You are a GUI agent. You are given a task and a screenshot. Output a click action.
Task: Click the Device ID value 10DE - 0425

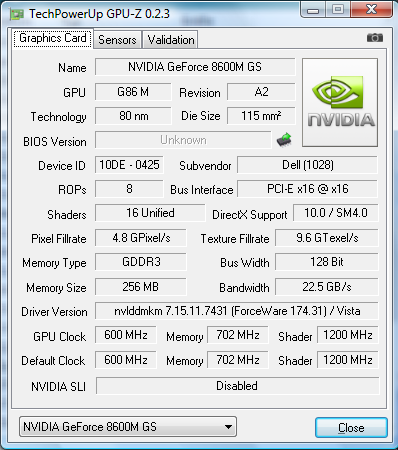pos(129,165)
